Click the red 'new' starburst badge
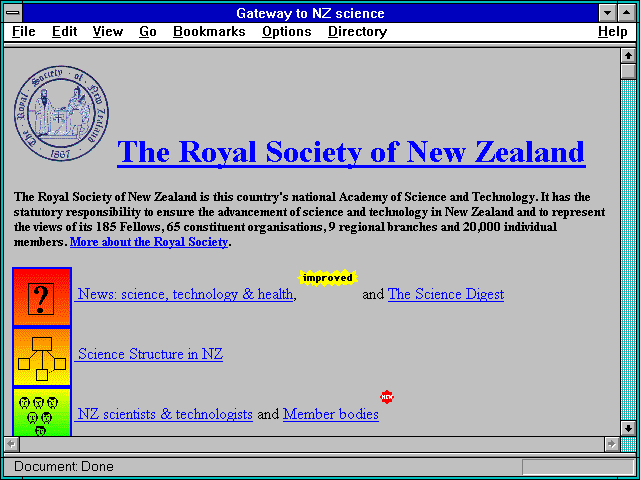The width and height of the screenshot is (640, 480). point(387,397)
